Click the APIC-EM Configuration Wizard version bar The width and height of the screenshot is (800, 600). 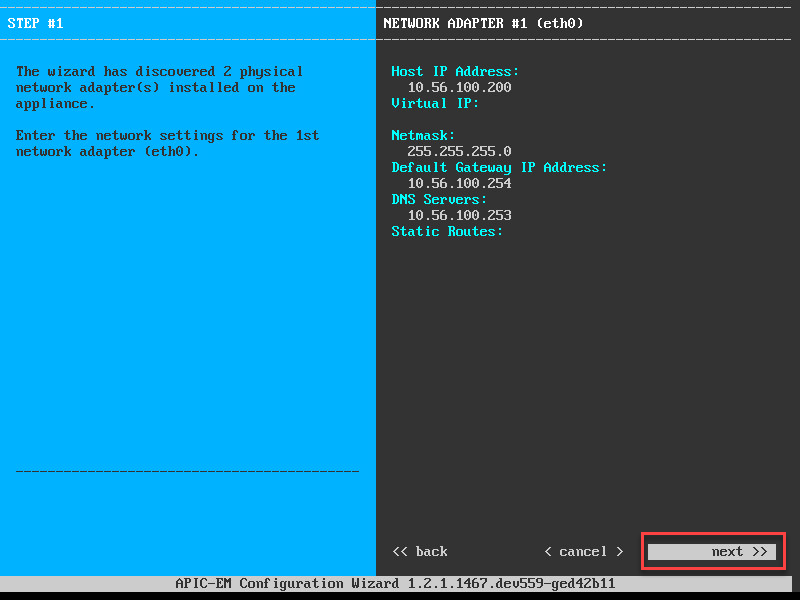tap(396, 583)
